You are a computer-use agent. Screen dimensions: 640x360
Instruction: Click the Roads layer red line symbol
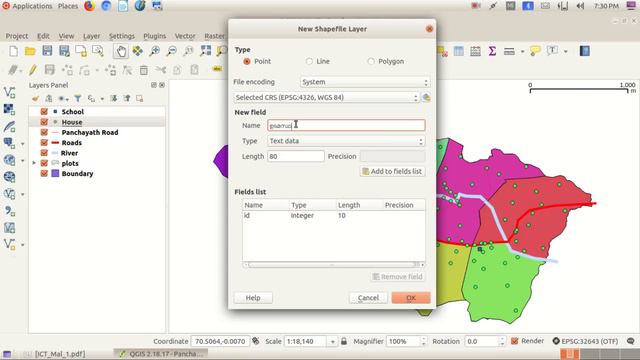click(x=55, y=142)
